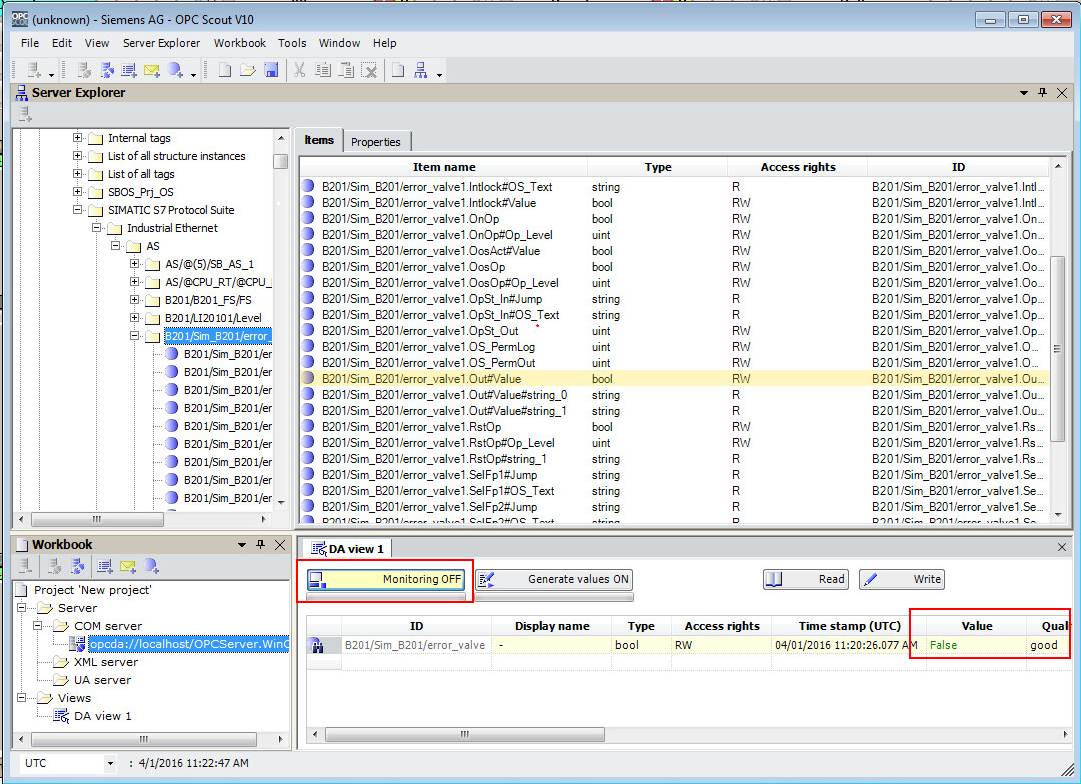Expand the Internal tags folder

(78, 138)
